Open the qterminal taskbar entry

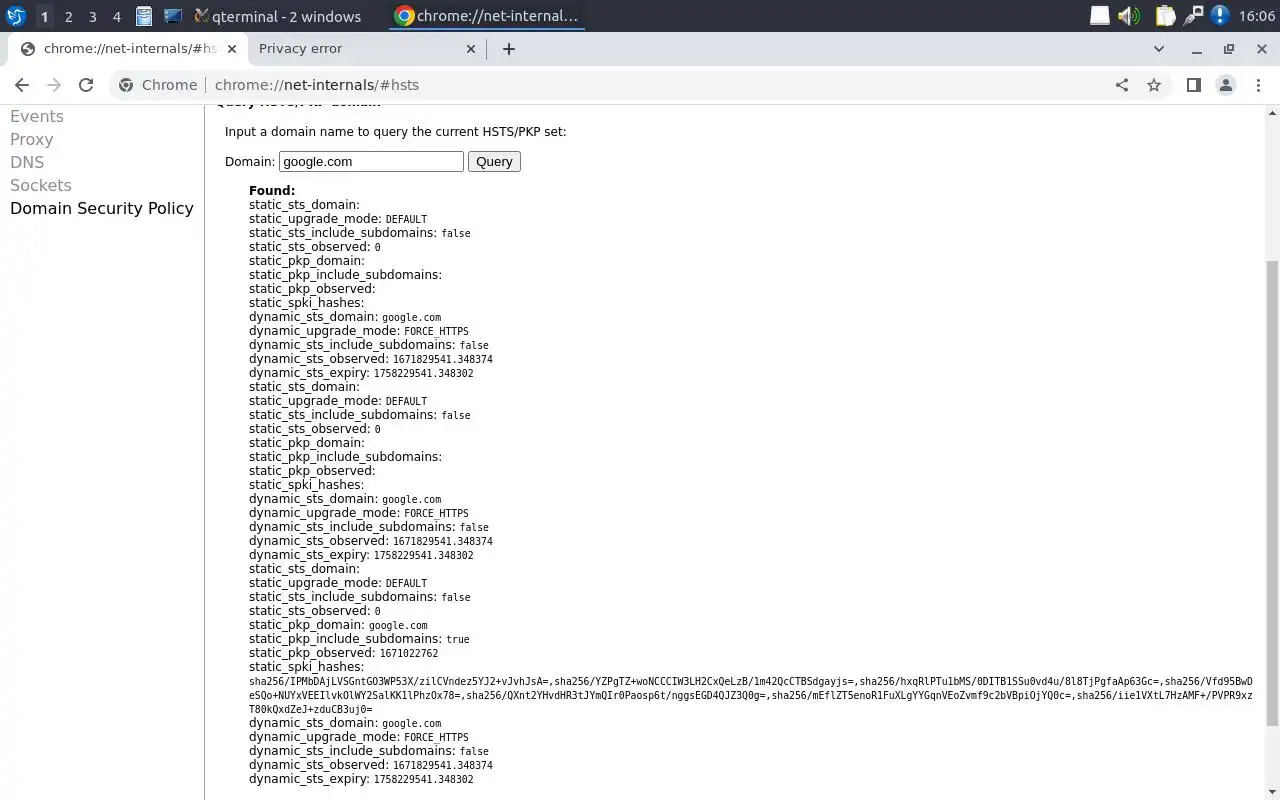point(278,16)
